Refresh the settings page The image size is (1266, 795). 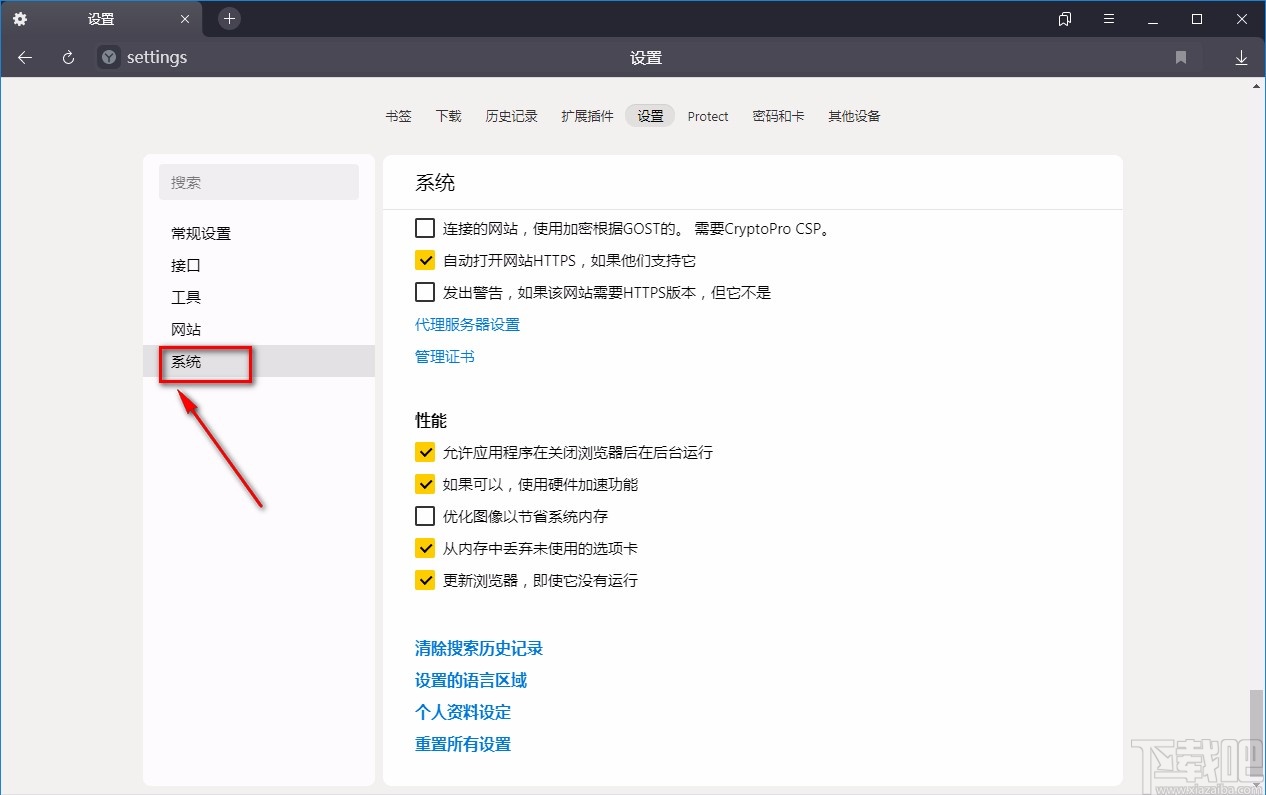point(67,57)
